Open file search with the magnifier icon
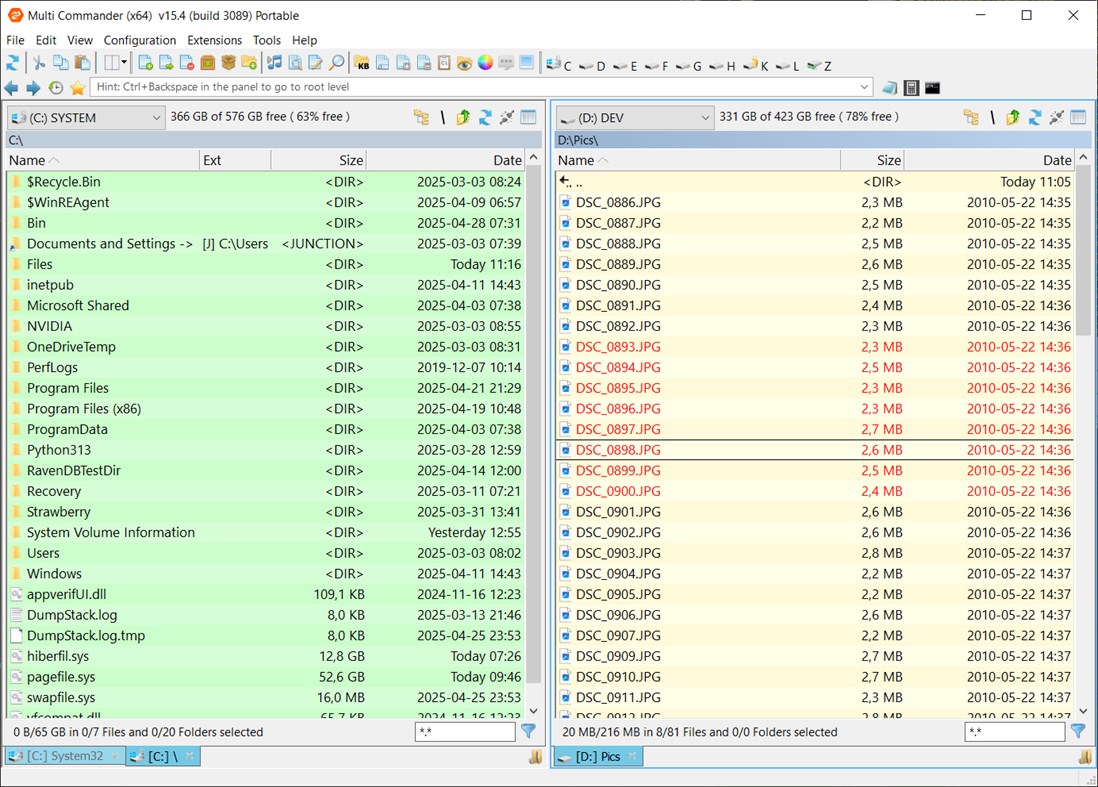1098x787 pixels. tap(336, 65)
